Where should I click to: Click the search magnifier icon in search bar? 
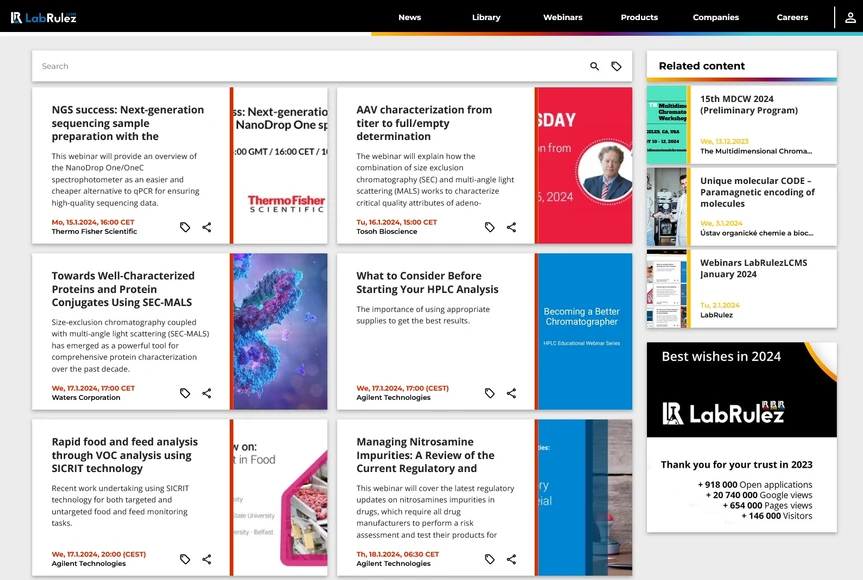tap(594, 65)
